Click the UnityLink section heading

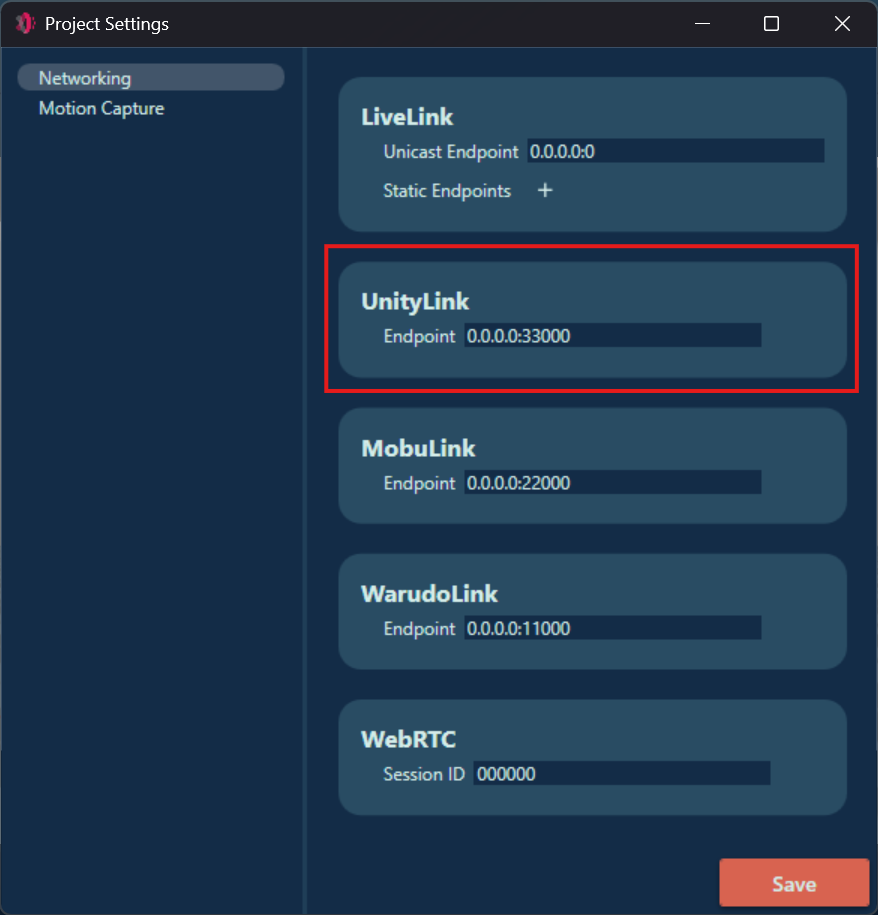(x=415, y=301)
